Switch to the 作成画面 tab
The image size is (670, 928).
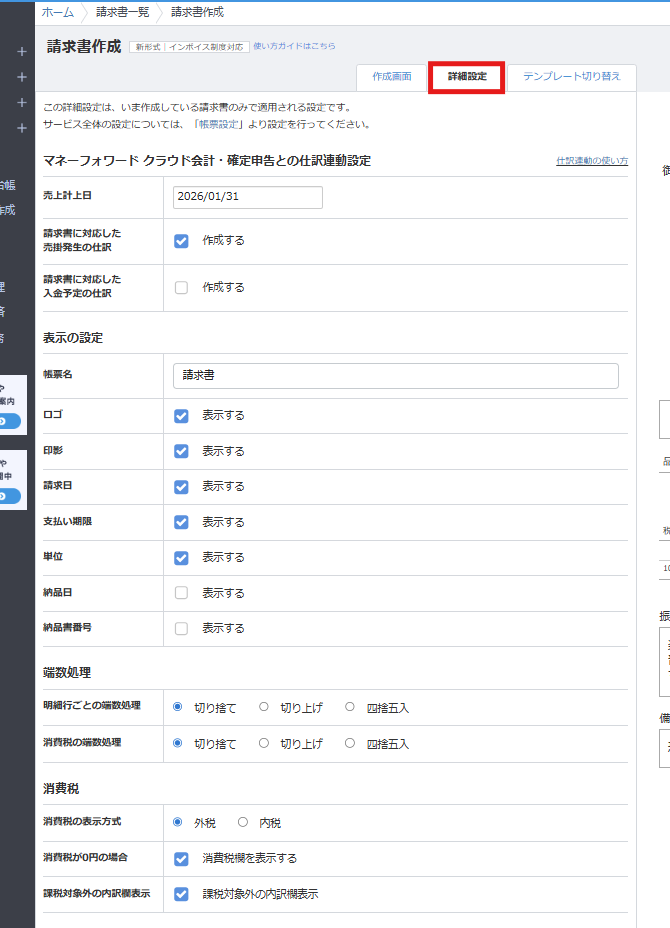coord(391,77)
